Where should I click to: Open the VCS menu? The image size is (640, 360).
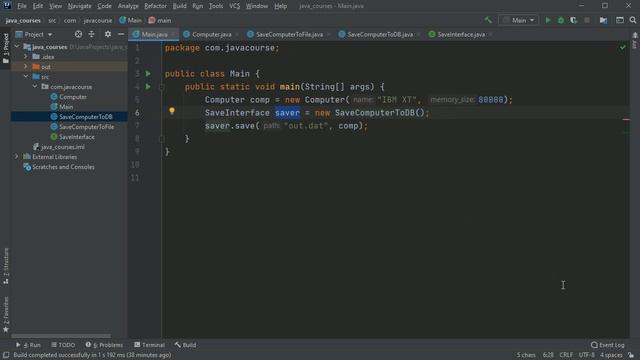(234, 6)
